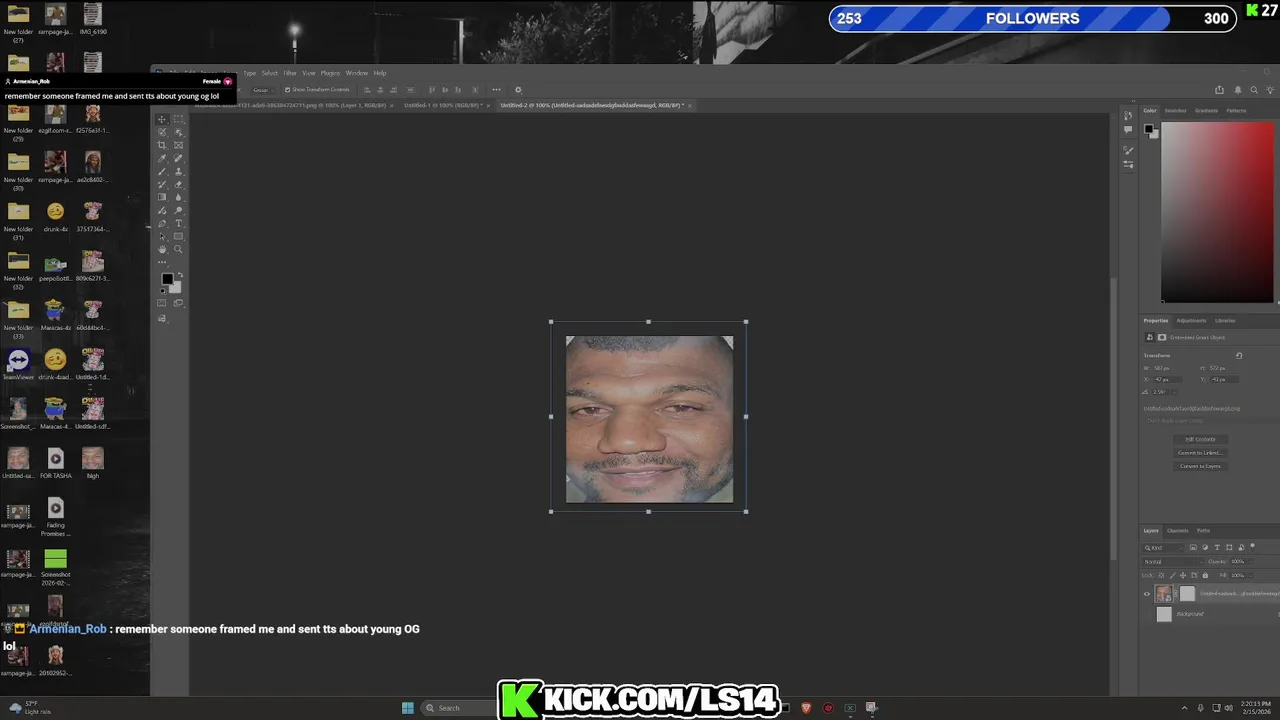This screenshot has height=720, width=1280.
Task: Open the Type menu
Action: 249,73
